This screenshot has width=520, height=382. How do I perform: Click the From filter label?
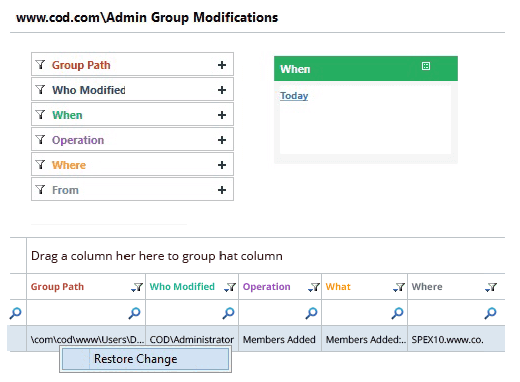[x=65, y=190]
